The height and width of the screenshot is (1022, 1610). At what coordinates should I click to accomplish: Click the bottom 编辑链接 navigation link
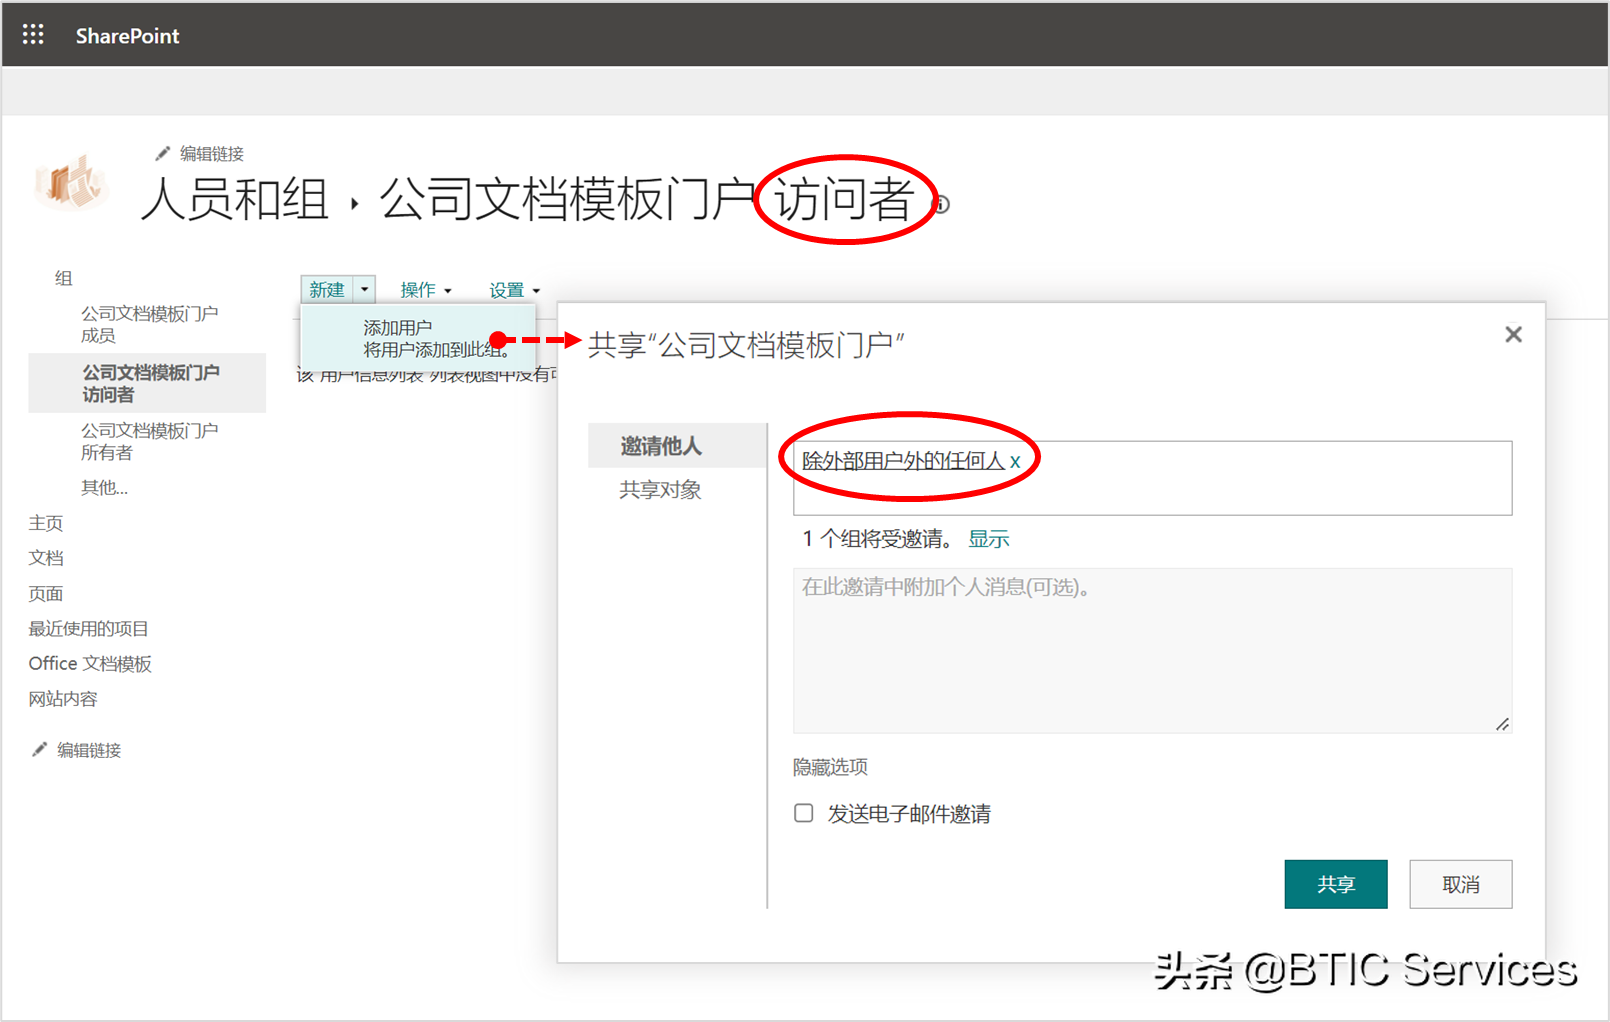(89, 750)
